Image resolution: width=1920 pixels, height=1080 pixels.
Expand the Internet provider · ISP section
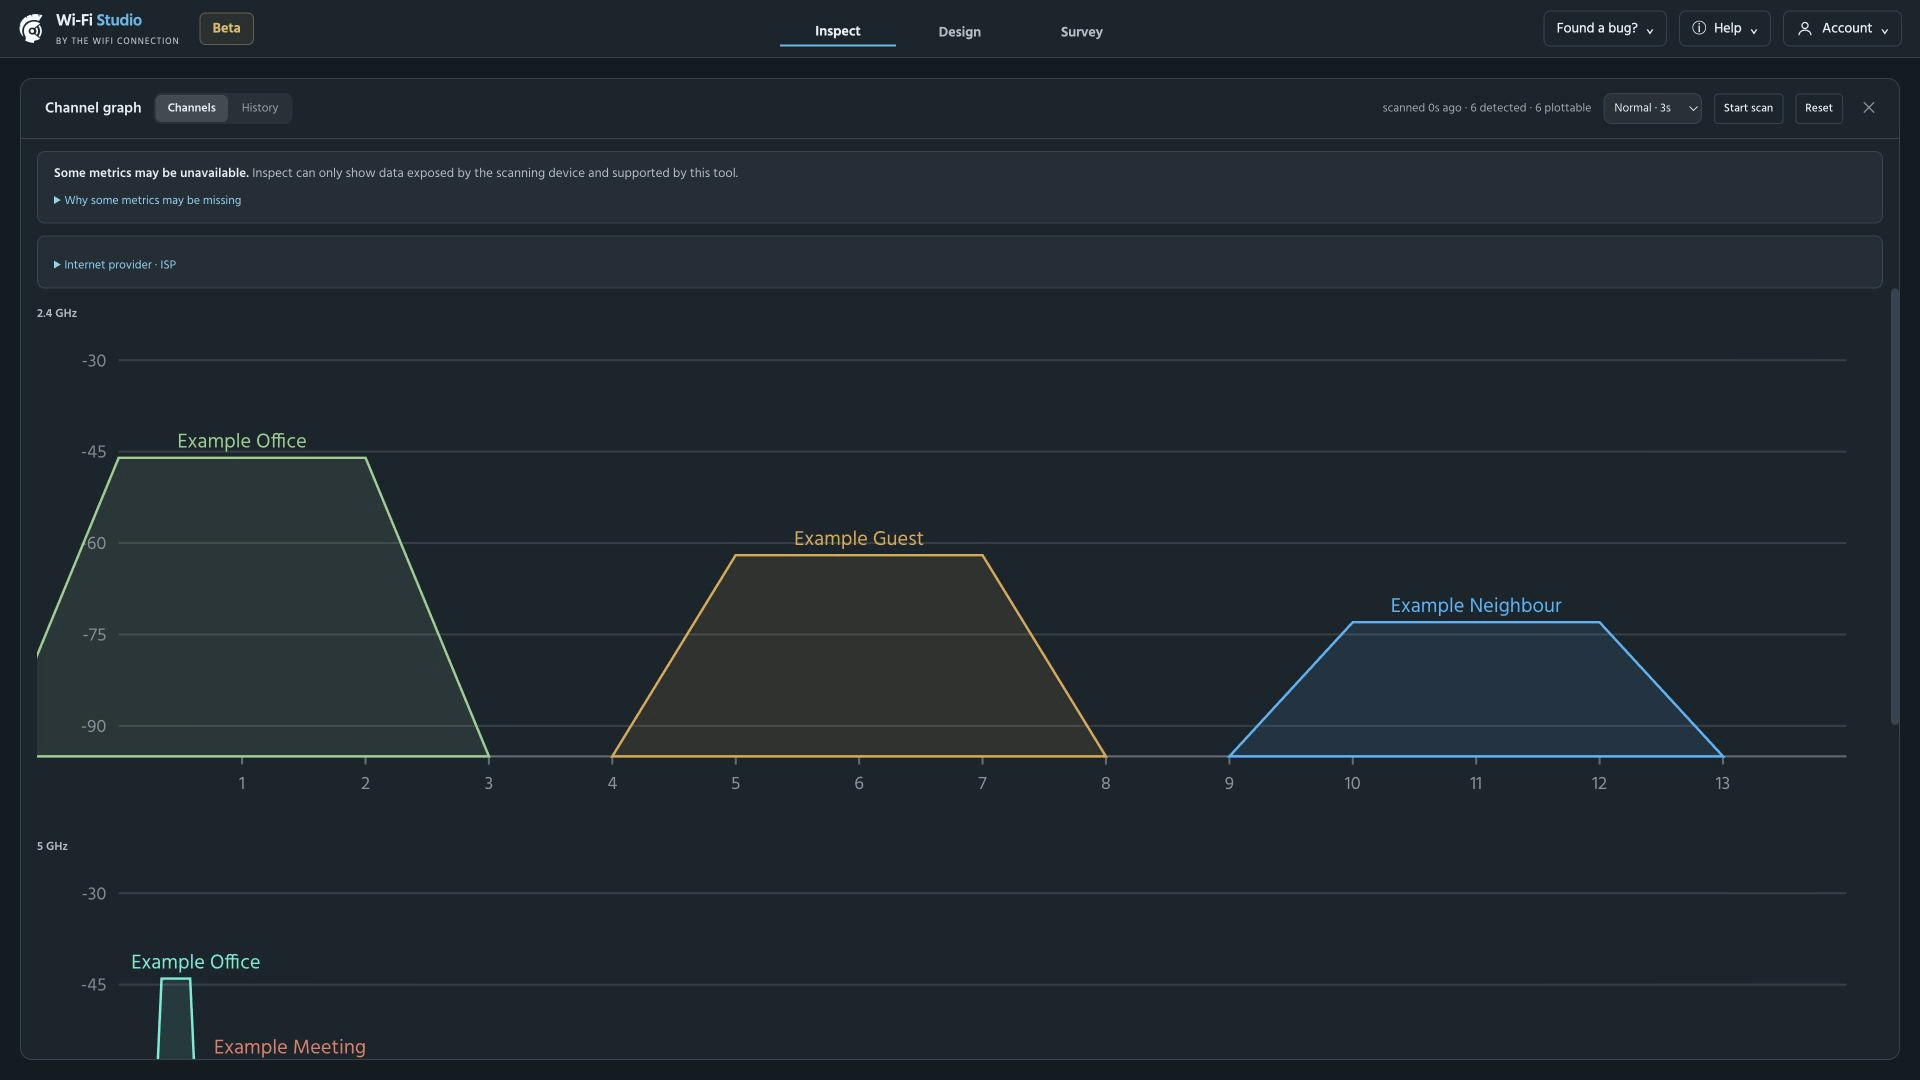coord(115,265)
